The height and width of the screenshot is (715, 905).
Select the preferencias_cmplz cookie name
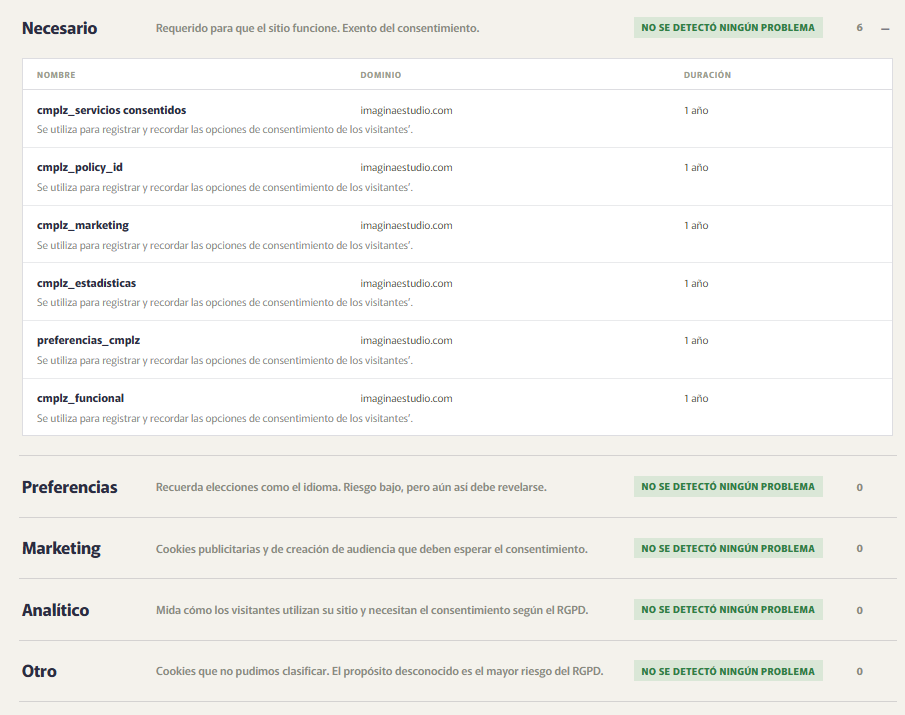(x=88, y=340)
